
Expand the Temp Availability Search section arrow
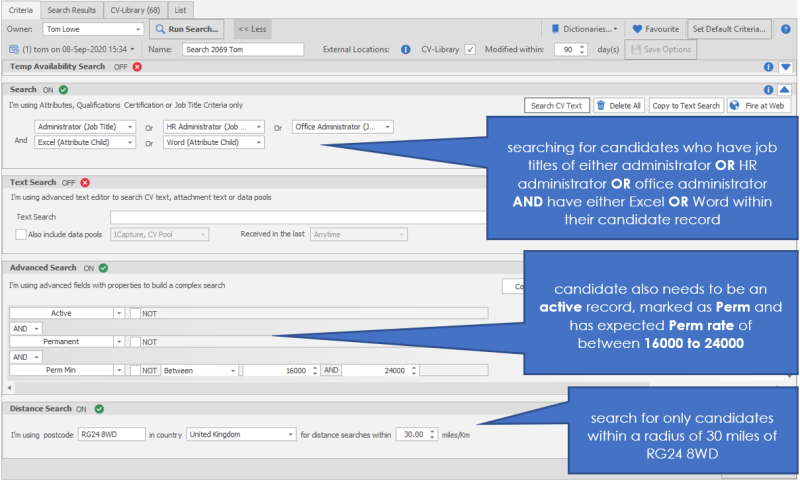(785, 68)
